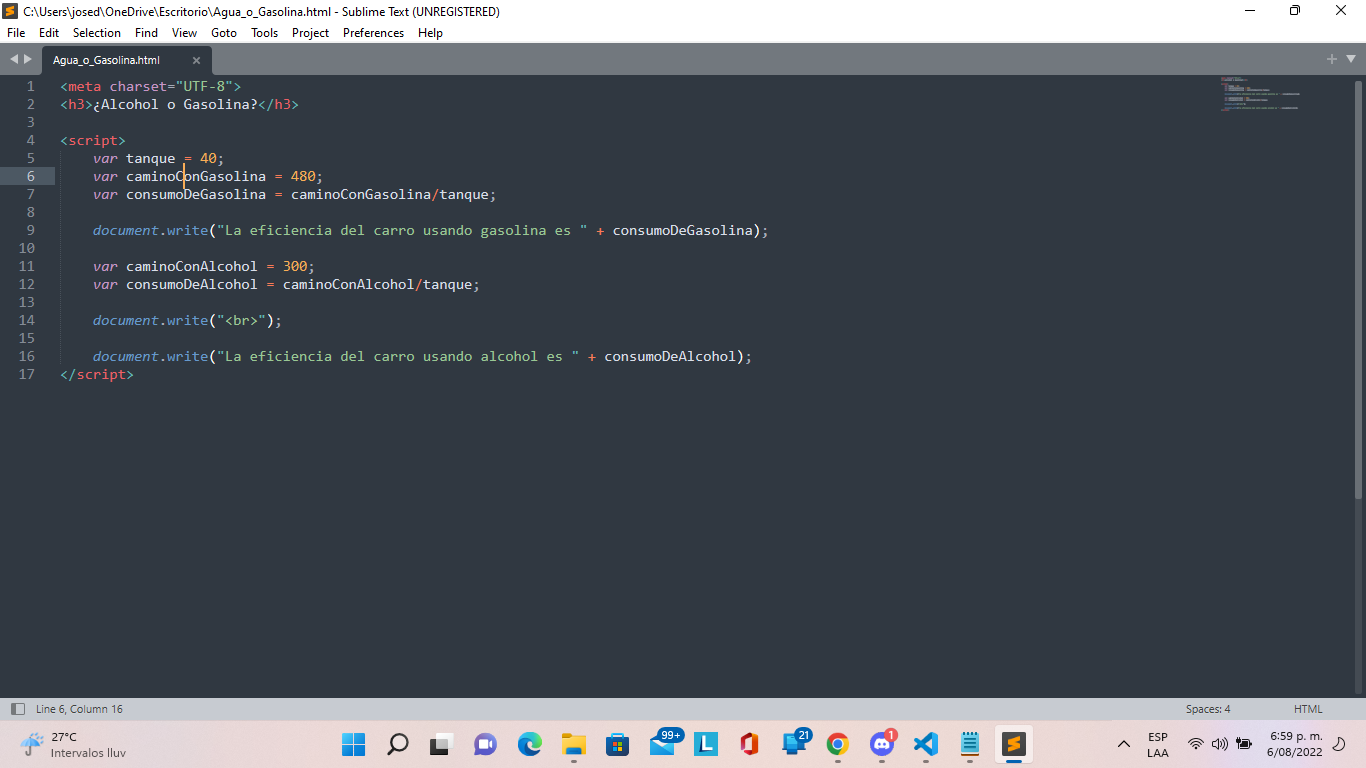This screenshot has height=768, width=1366.
Task: Switch the ESP LAA input language
Action: [1158, 744]
